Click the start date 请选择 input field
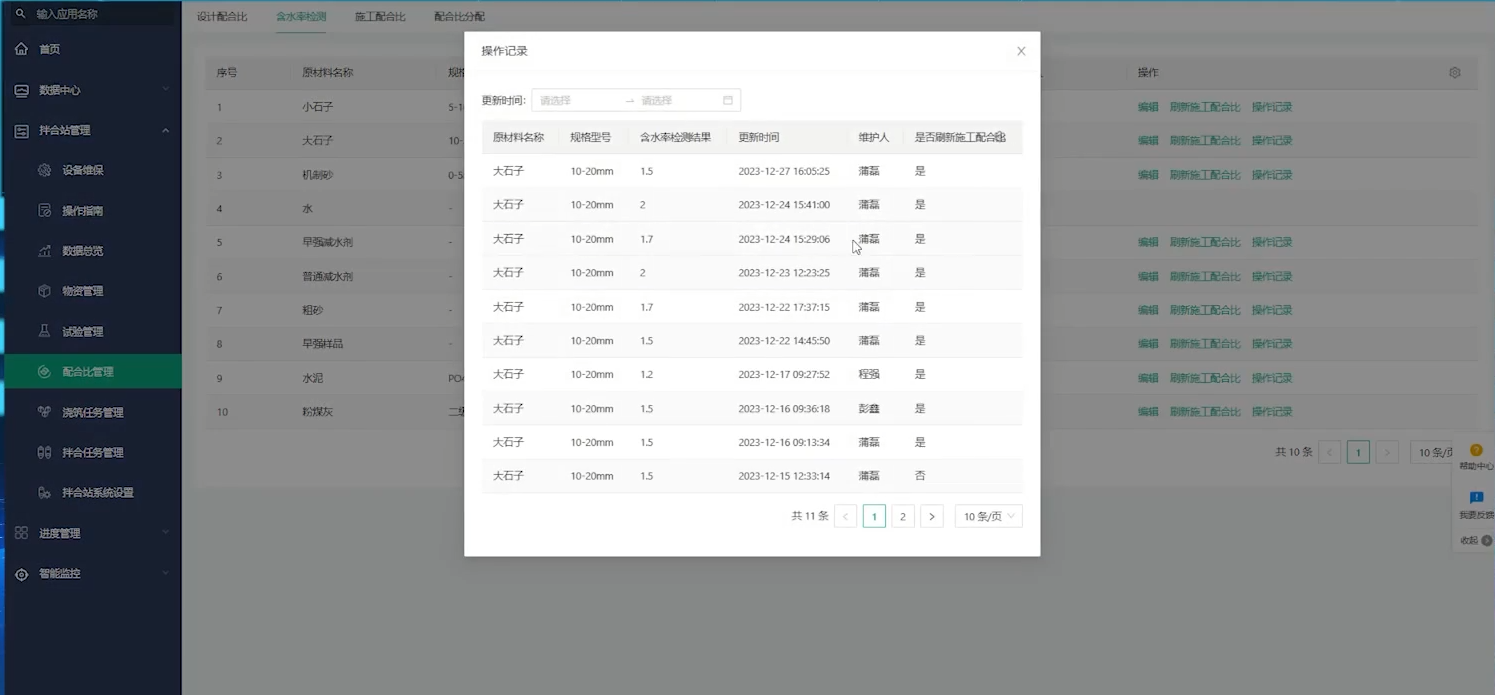Screen dimensions: 1495x695 (577, 100)
